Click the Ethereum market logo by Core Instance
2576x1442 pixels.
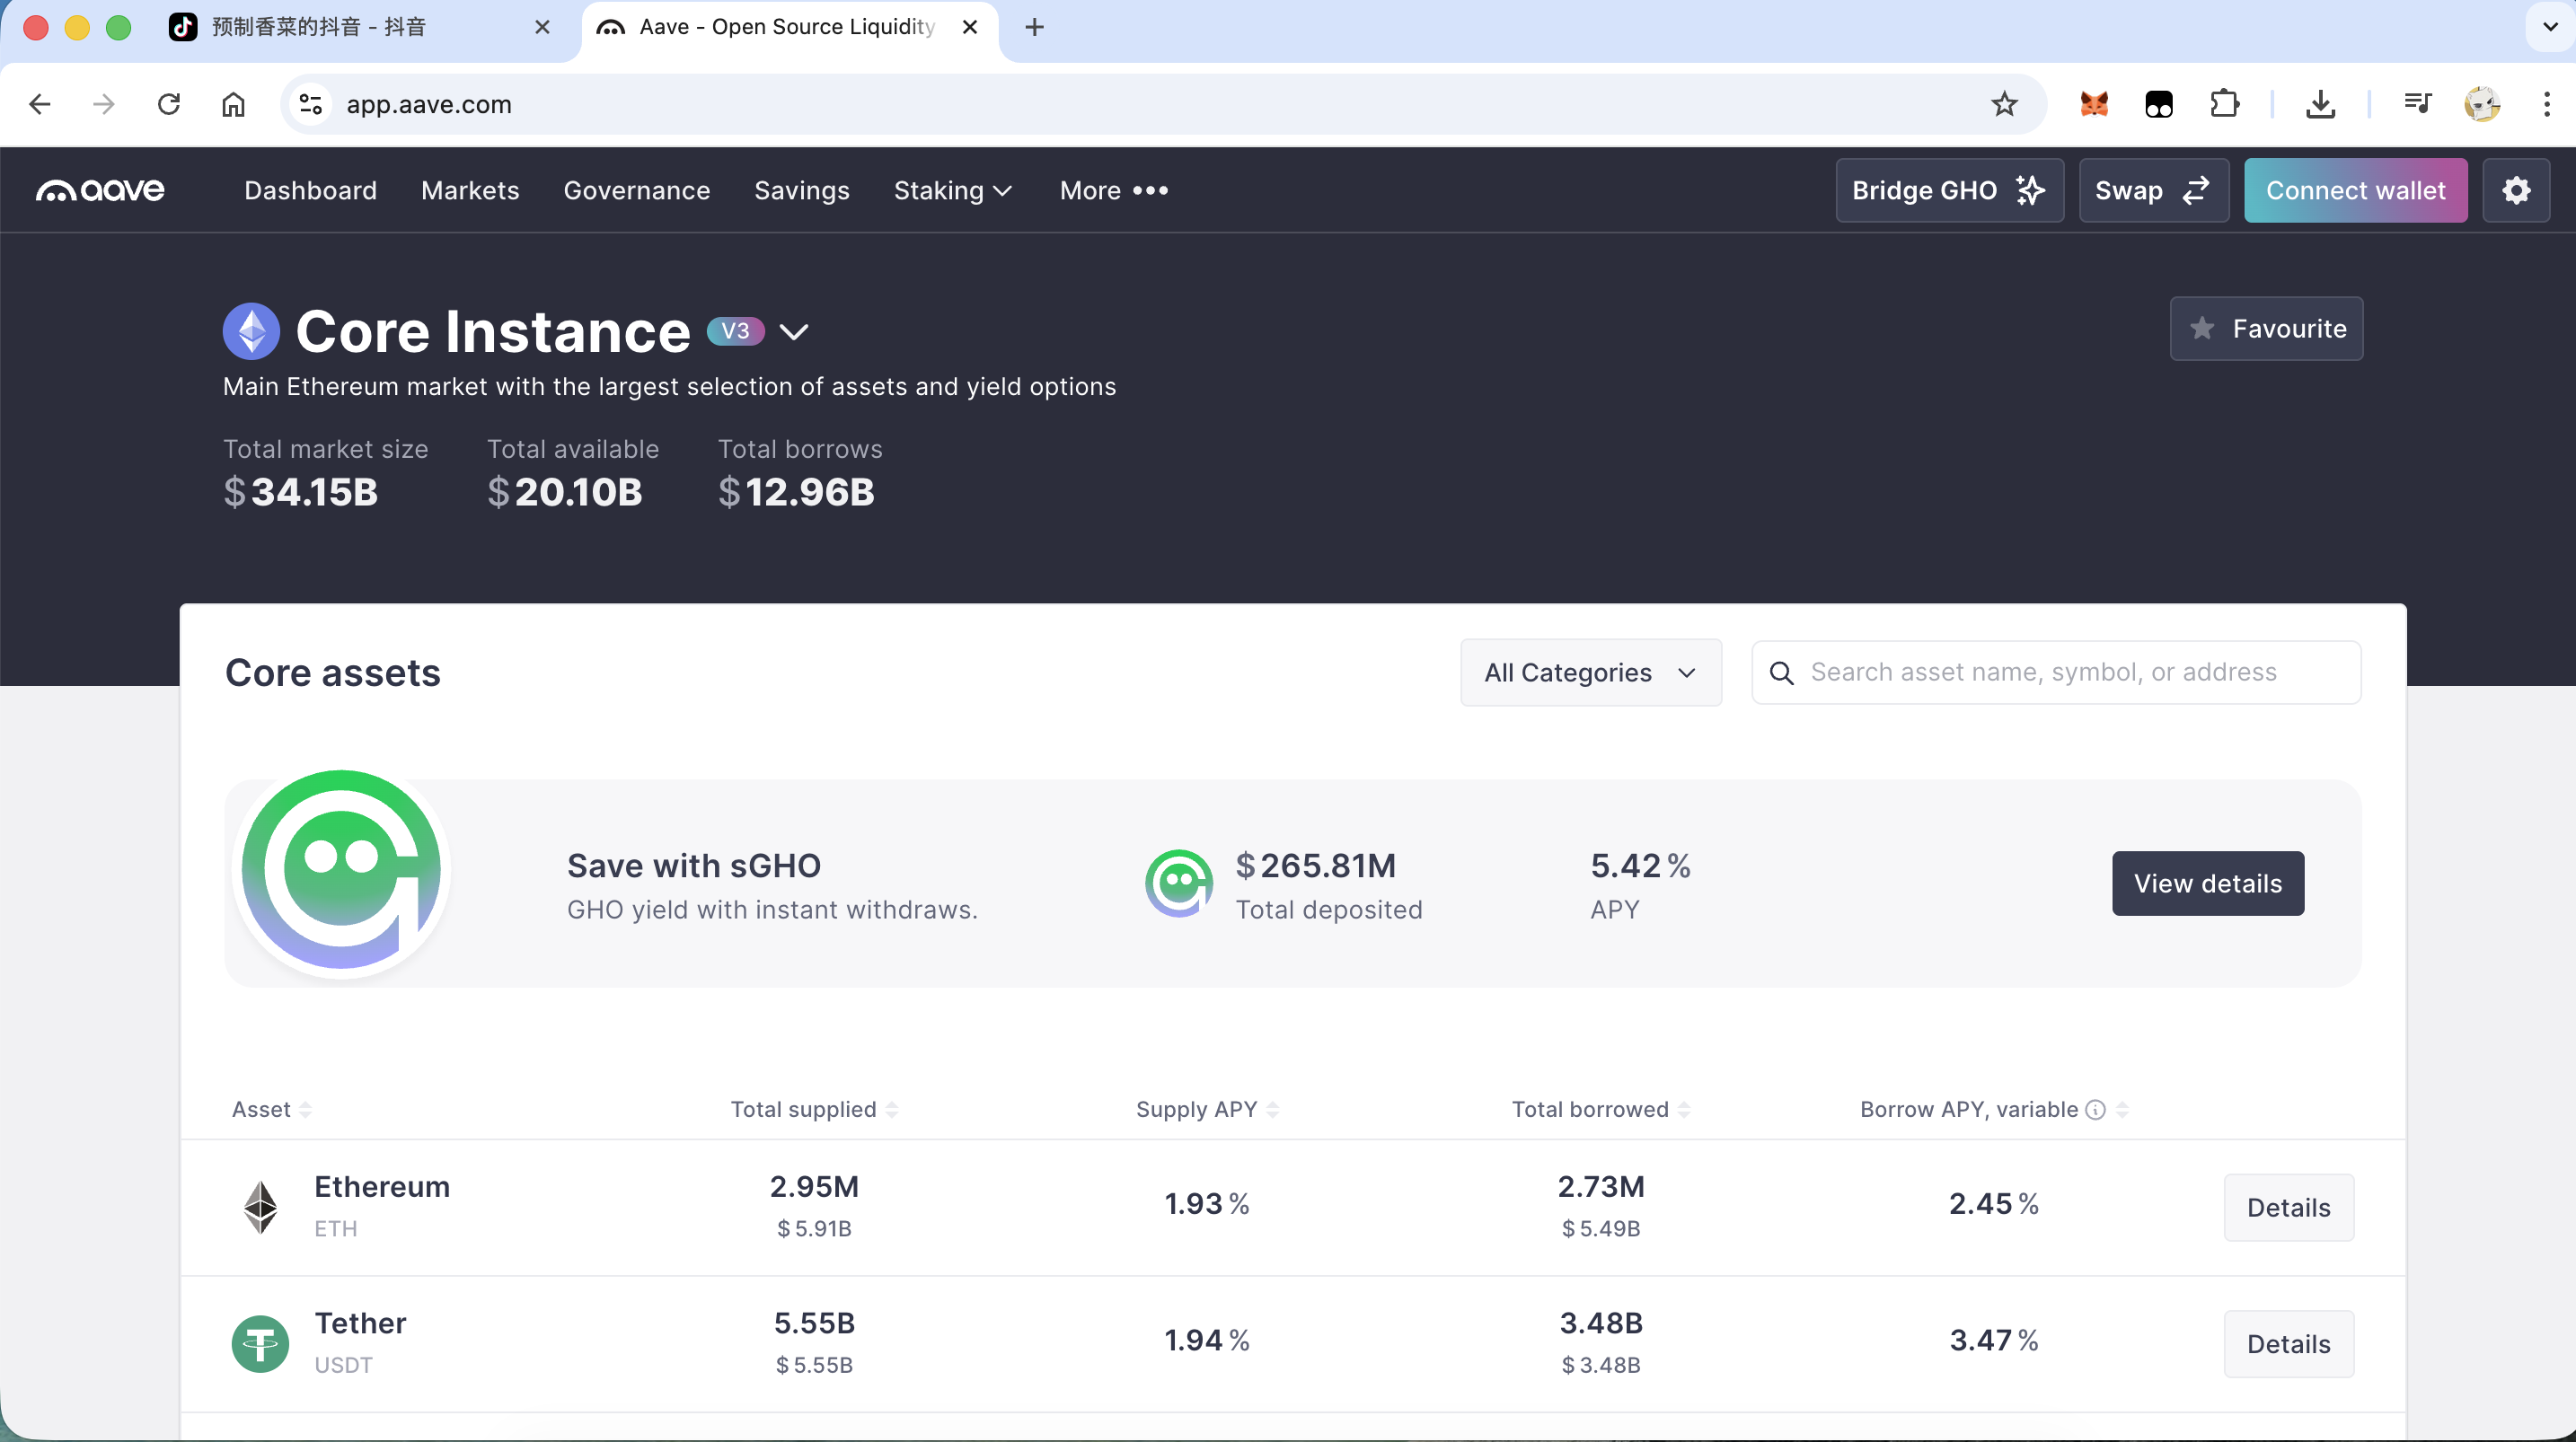click(x=251, y=331)
